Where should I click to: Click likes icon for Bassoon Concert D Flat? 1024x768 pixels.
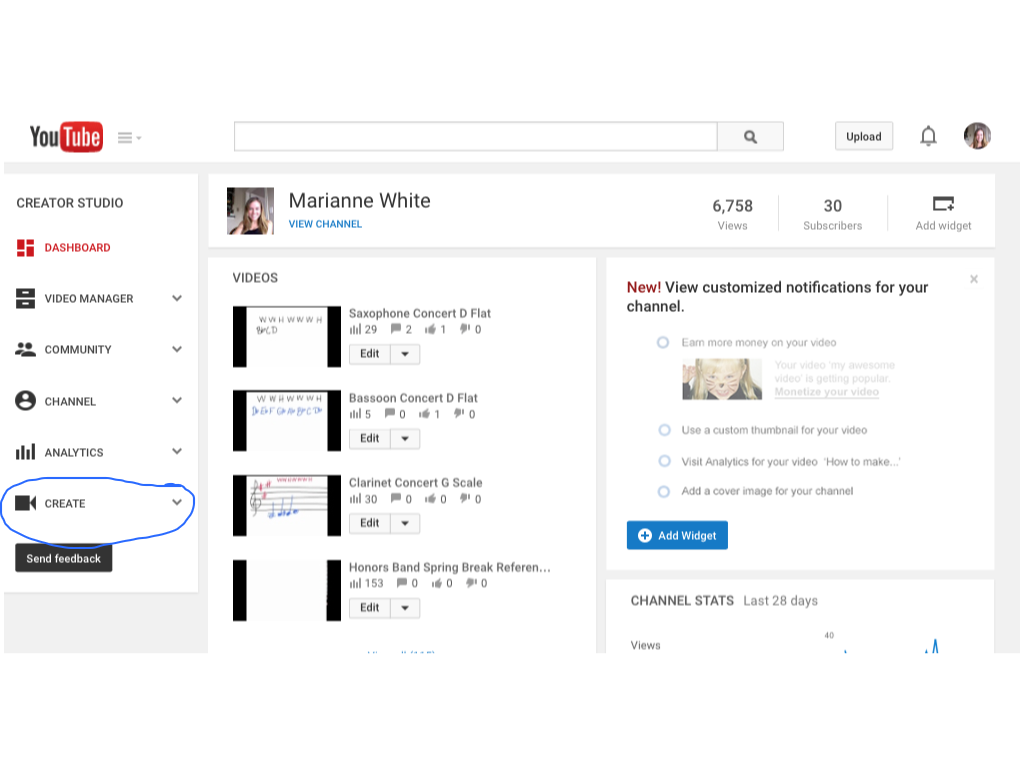point(424,413)
